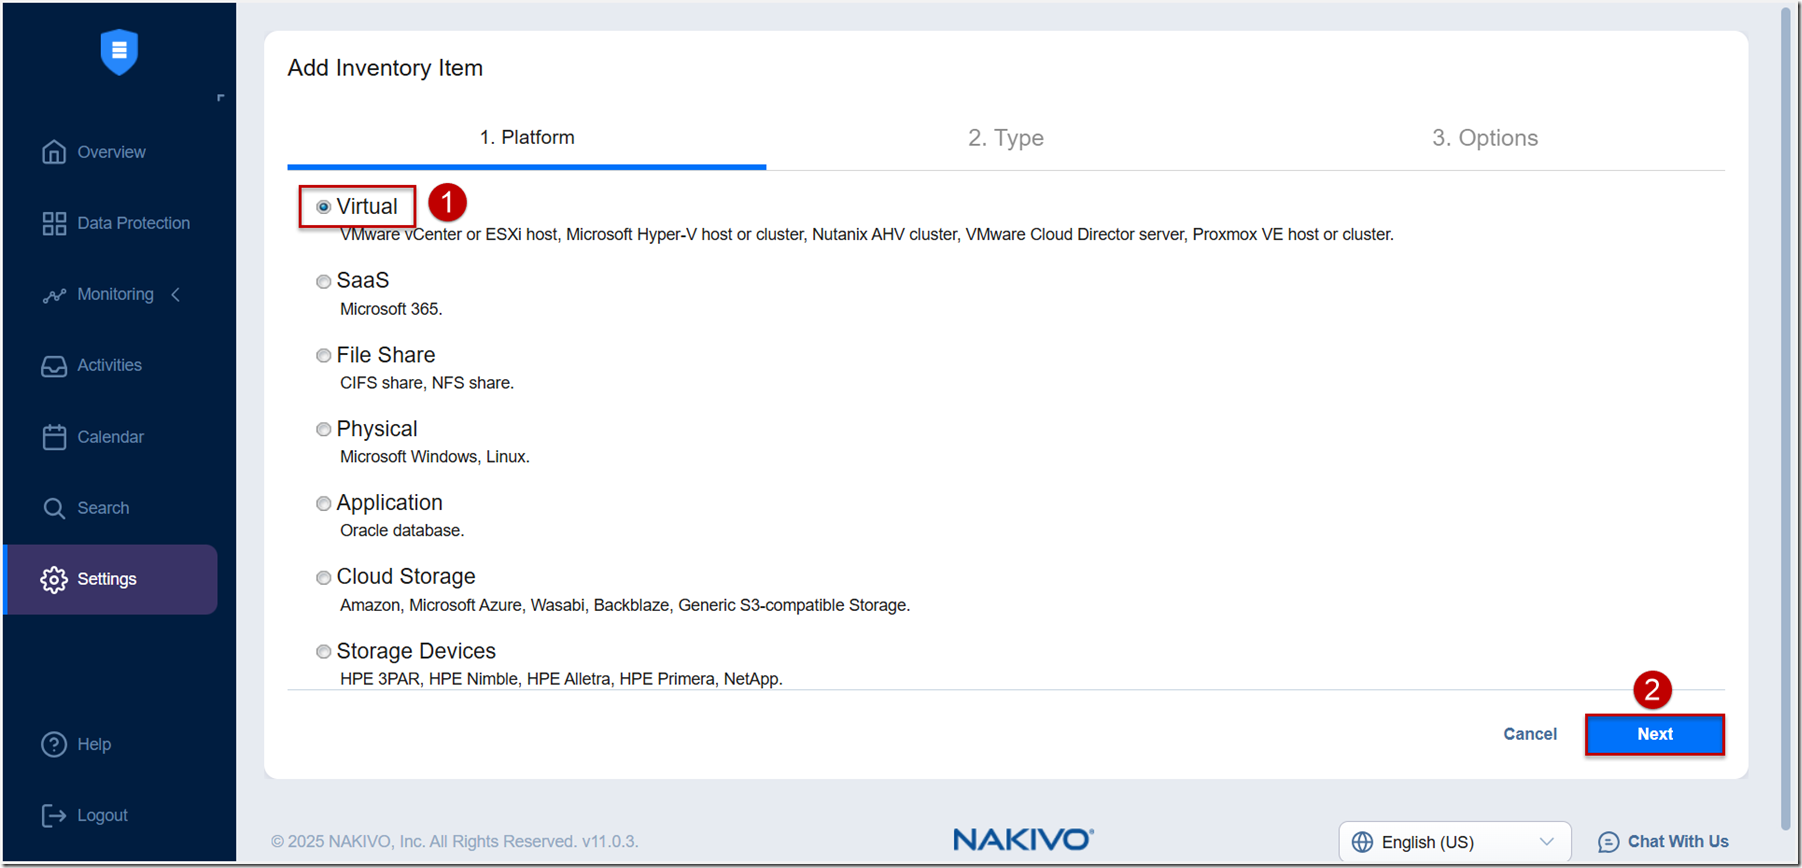Click the Calendar label in sidebar
Screen dimensions: 1802x868
coord(110,437)
